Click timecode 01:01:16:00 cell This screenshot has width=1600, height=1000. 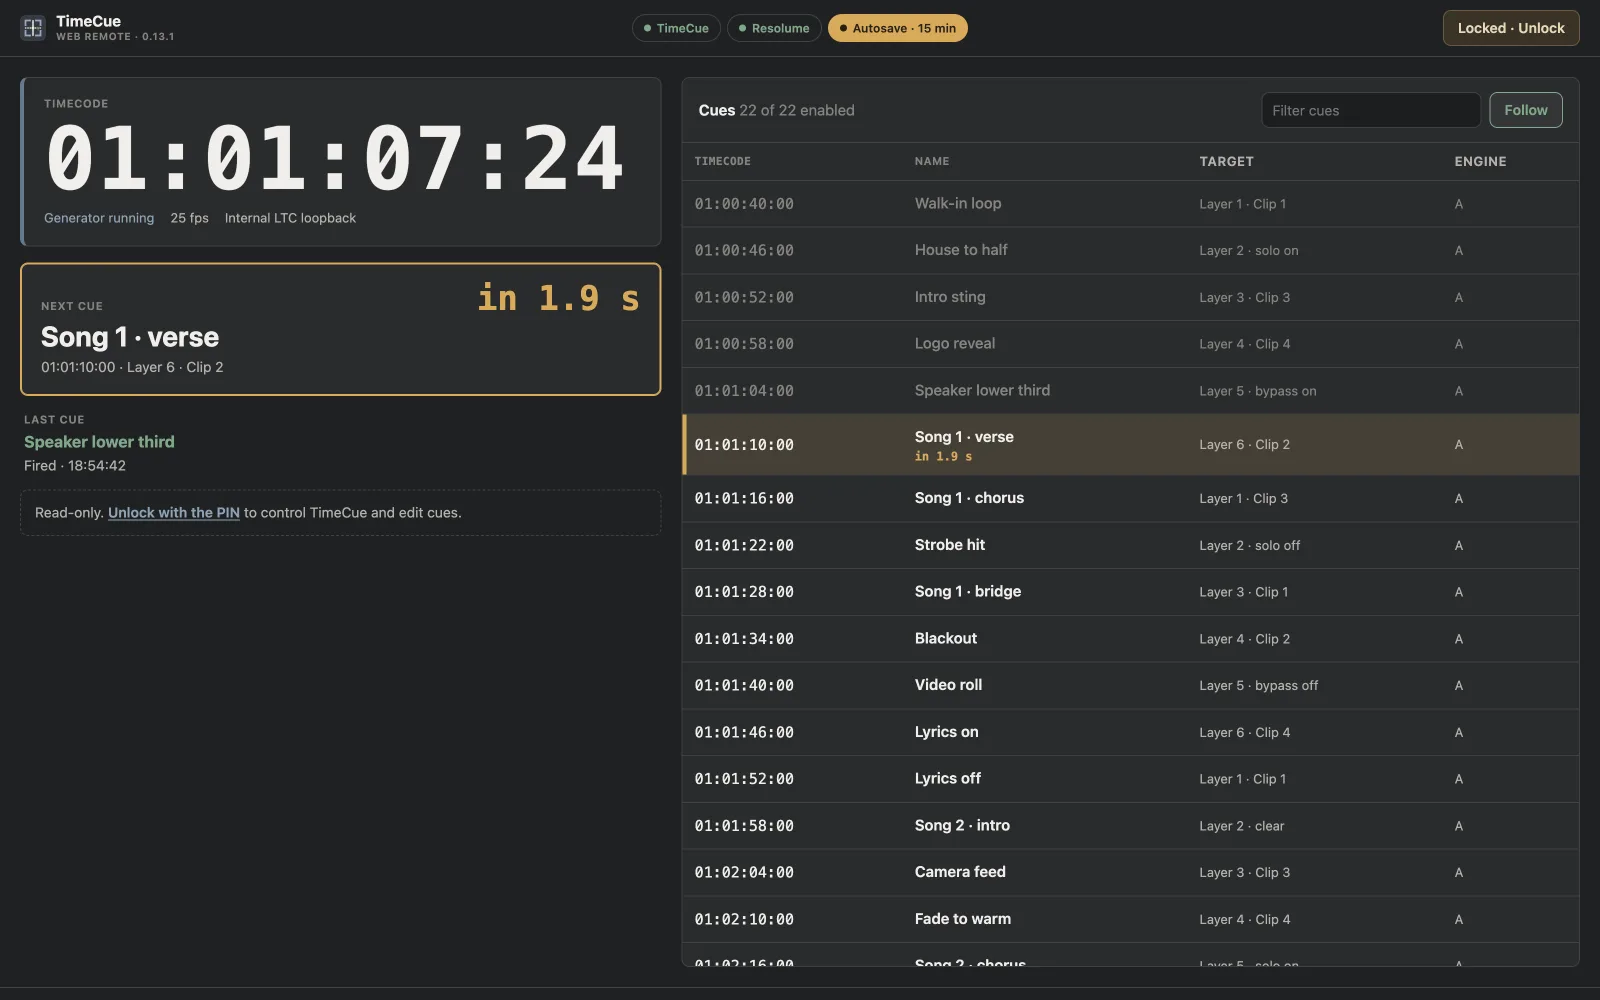click(744, 498)
